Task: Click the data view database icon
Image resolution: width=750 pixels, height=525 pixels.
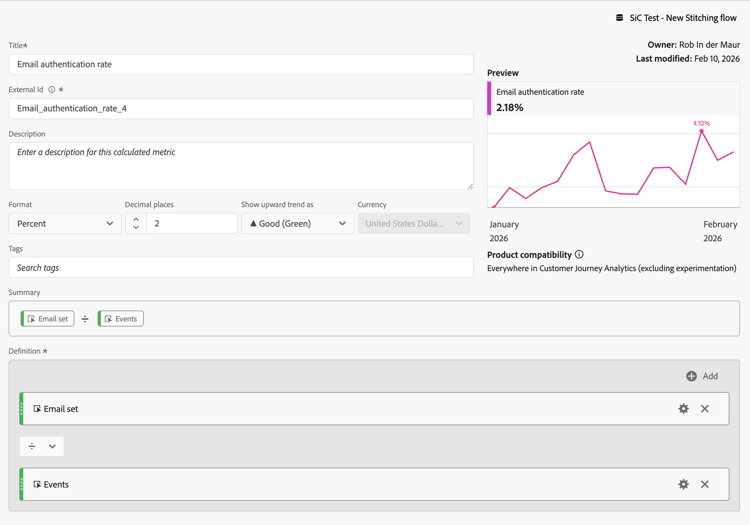Action: point(619,18)
